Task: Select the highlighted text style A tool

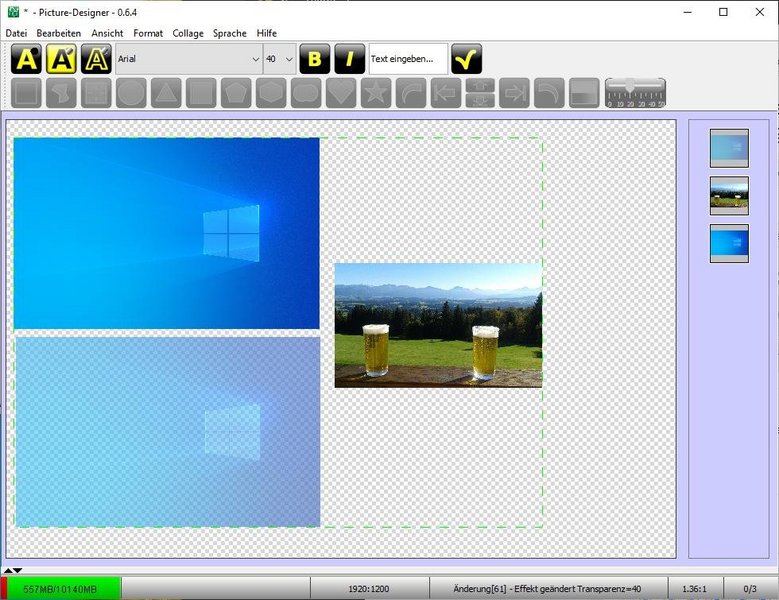Action: pos(61,59)
